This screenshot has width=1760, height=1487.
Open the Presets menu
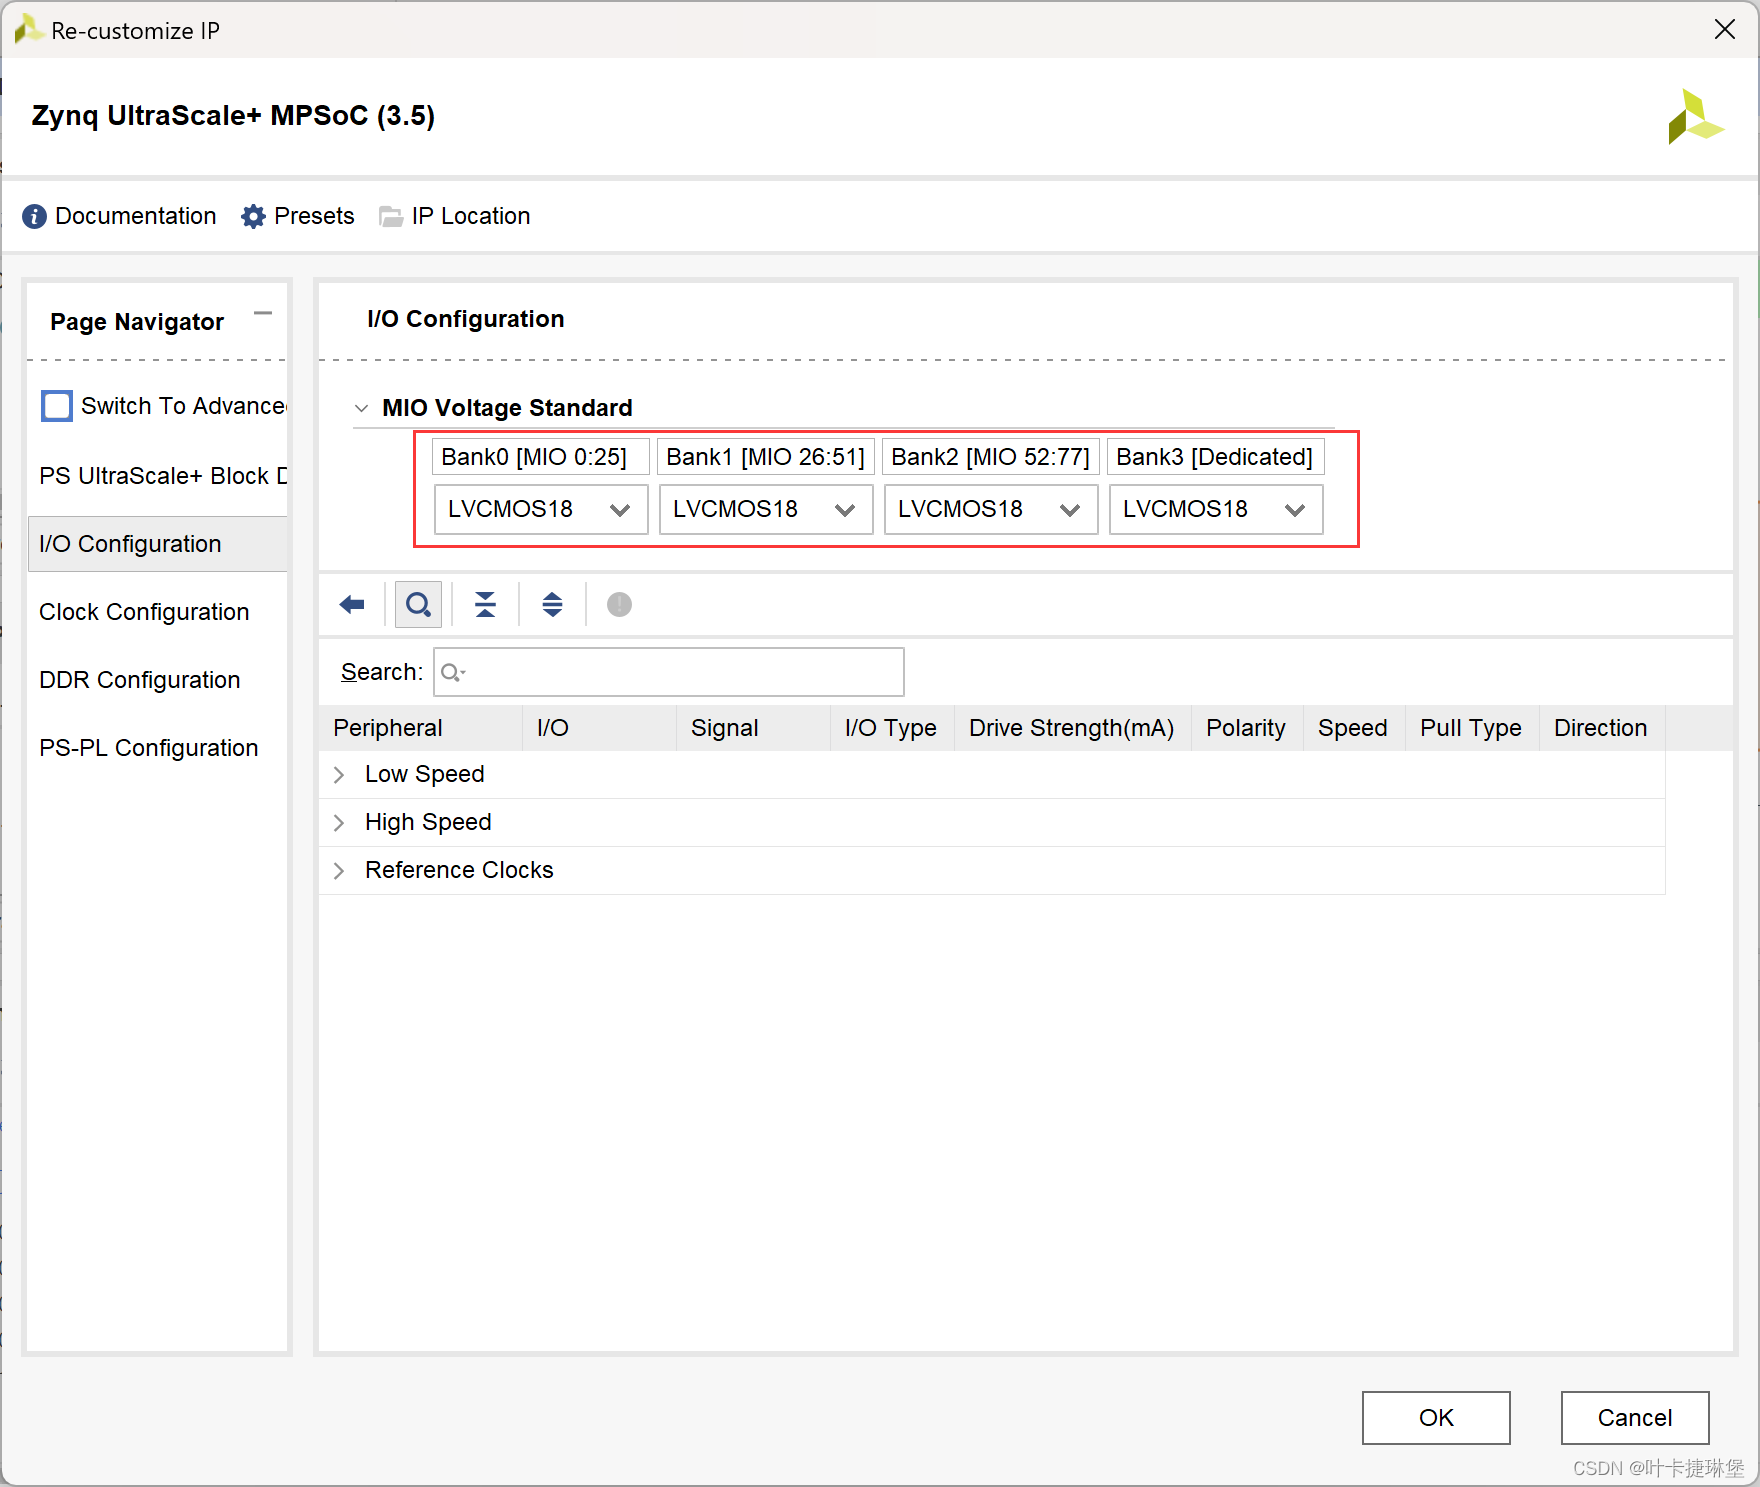(314, 216)
